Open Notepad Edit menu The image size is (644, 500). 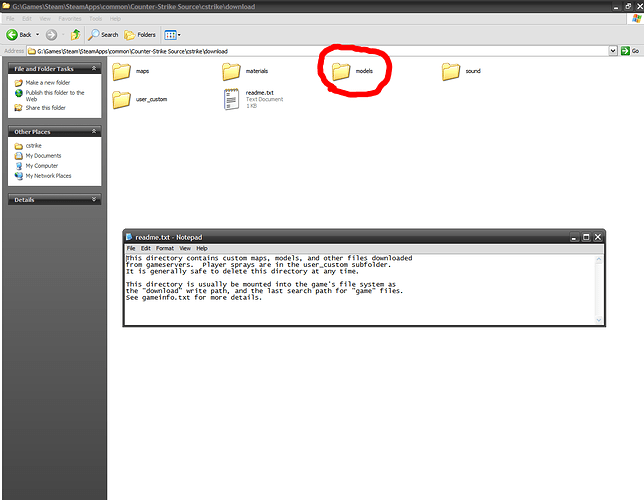coord(146,249)
